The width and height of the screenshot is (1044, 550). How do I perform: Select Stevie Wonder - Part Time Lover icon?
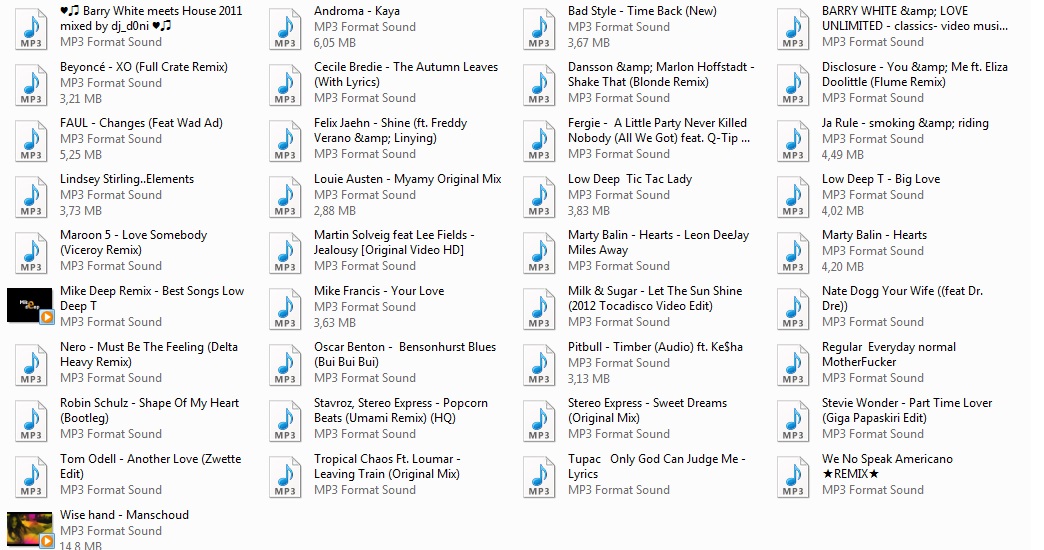793,421
